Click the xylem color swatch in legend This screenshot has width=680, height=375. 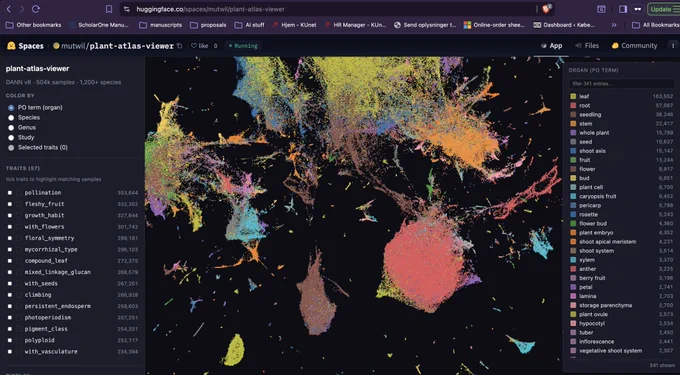(573, 260)
